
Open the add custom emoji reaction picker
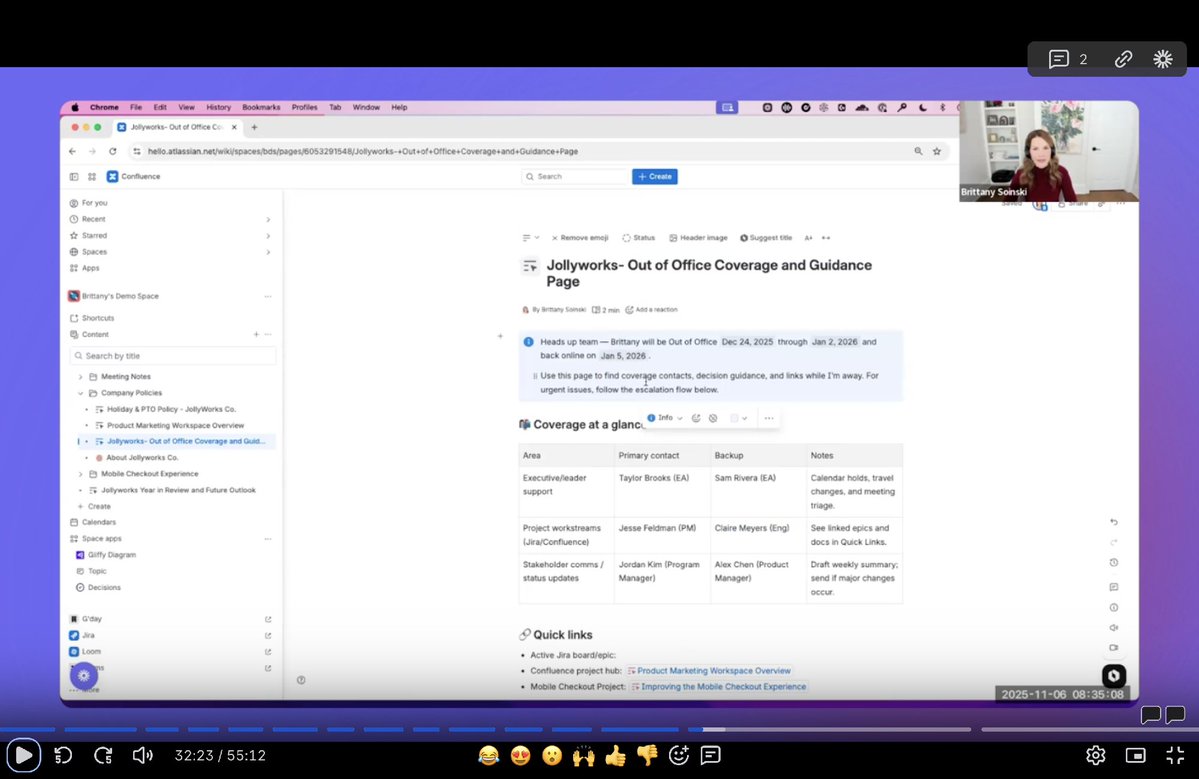click(679, 755)
